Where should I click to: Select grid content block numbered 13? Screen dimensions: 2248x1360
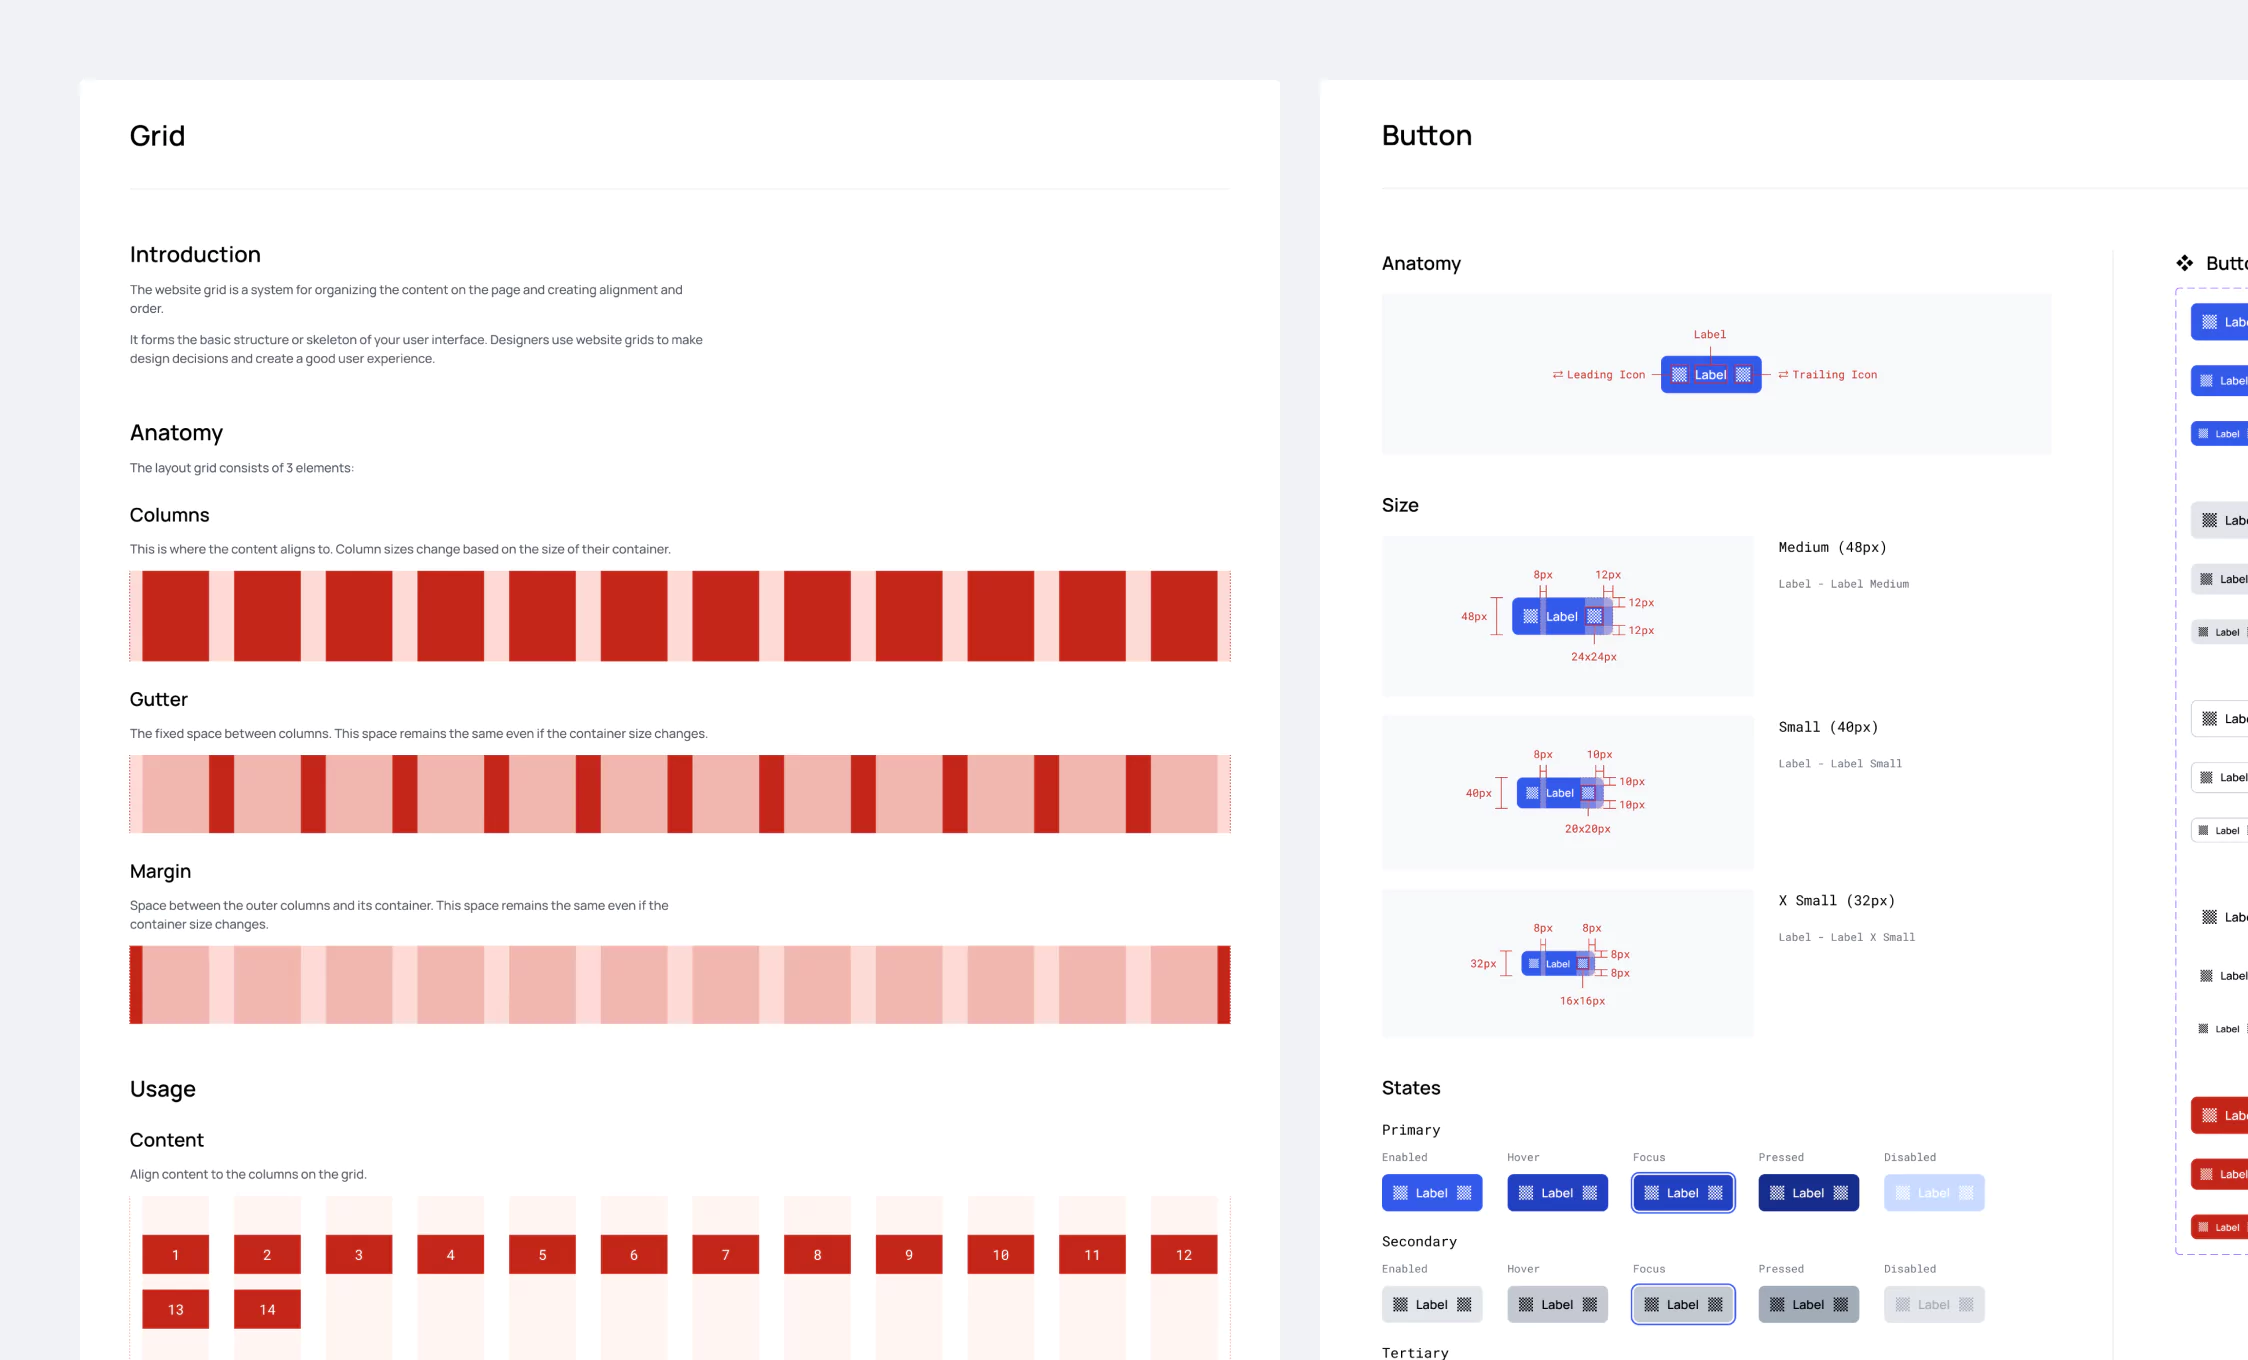[175, 1309]
